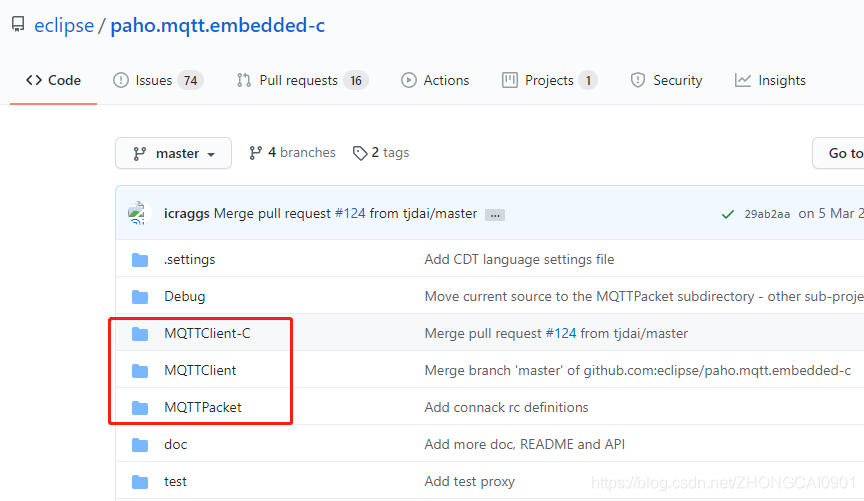Open pull request #124 in commit header

350,213
